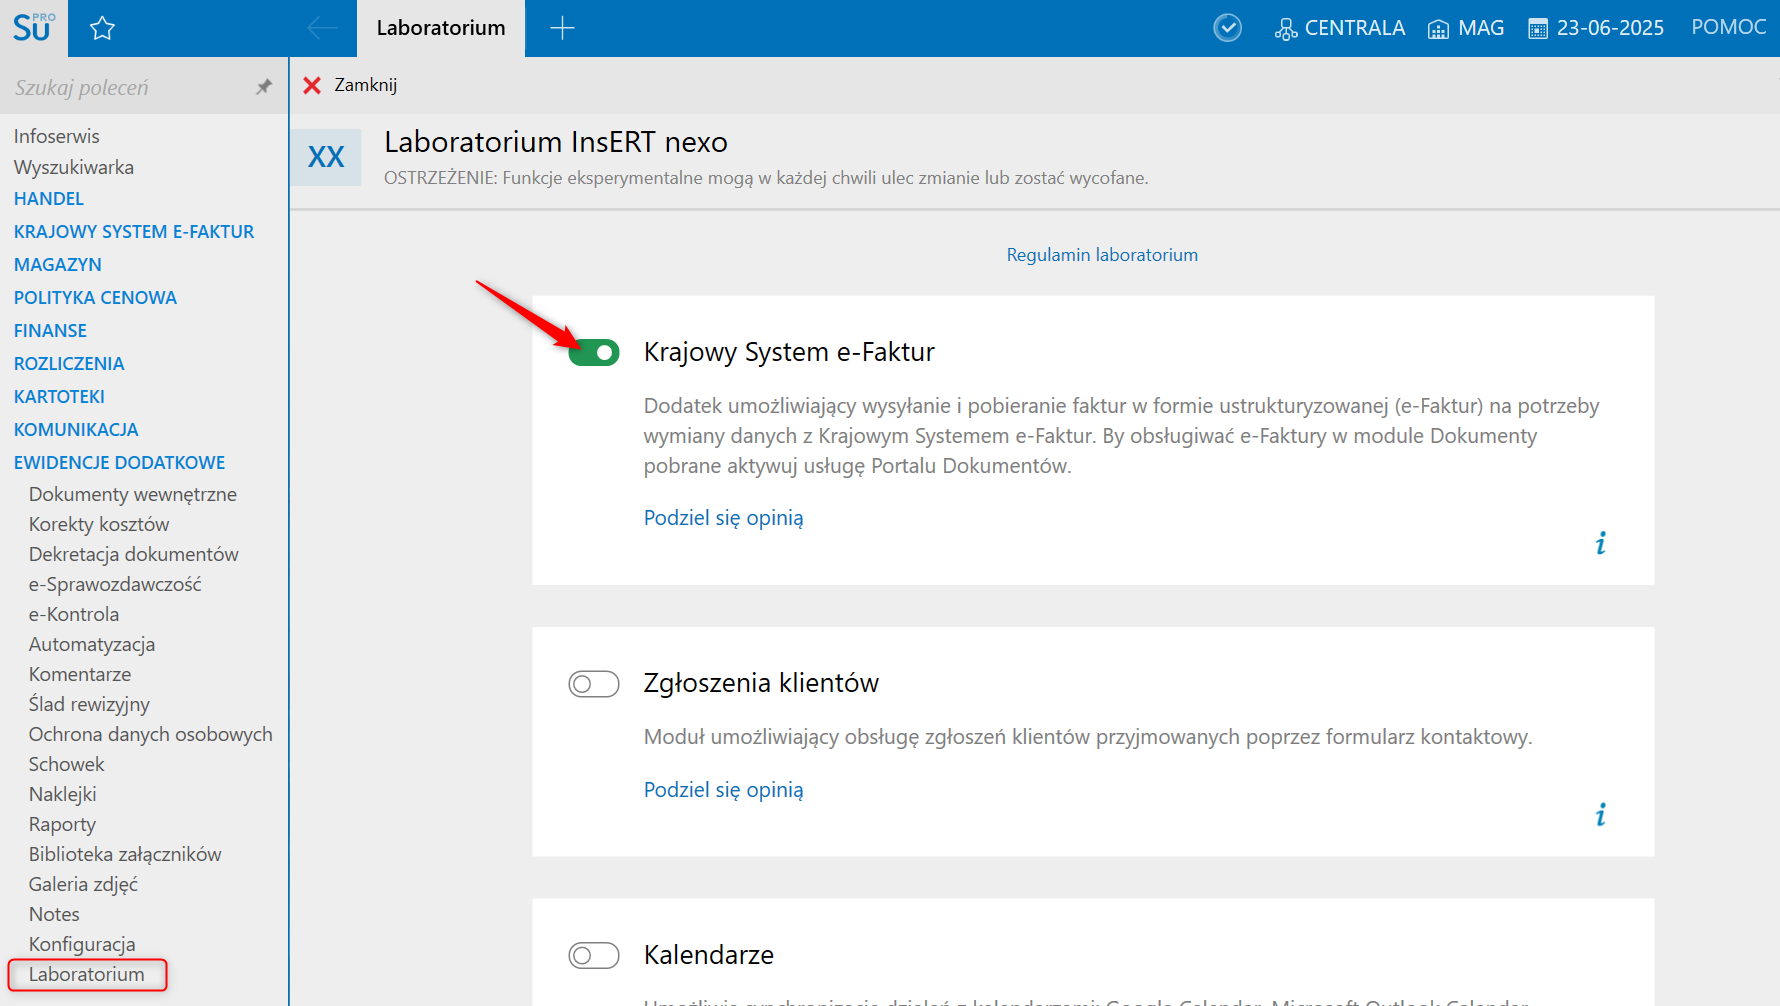The height and width of the screenshot is (1006, 1780).
Task: Enable the Kalendarze toggle
Action: [x=594, y=956]
